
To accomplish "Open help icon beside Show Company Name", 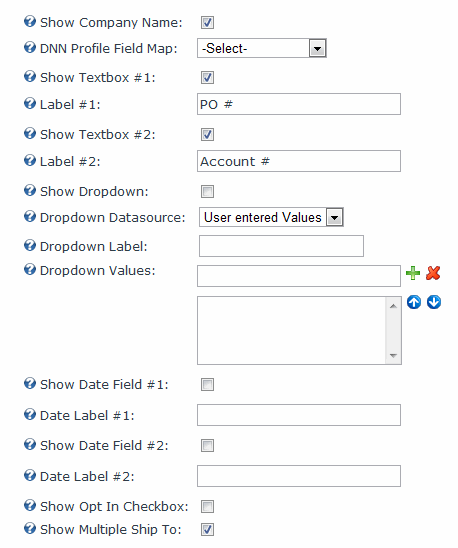I will [30, 21].
